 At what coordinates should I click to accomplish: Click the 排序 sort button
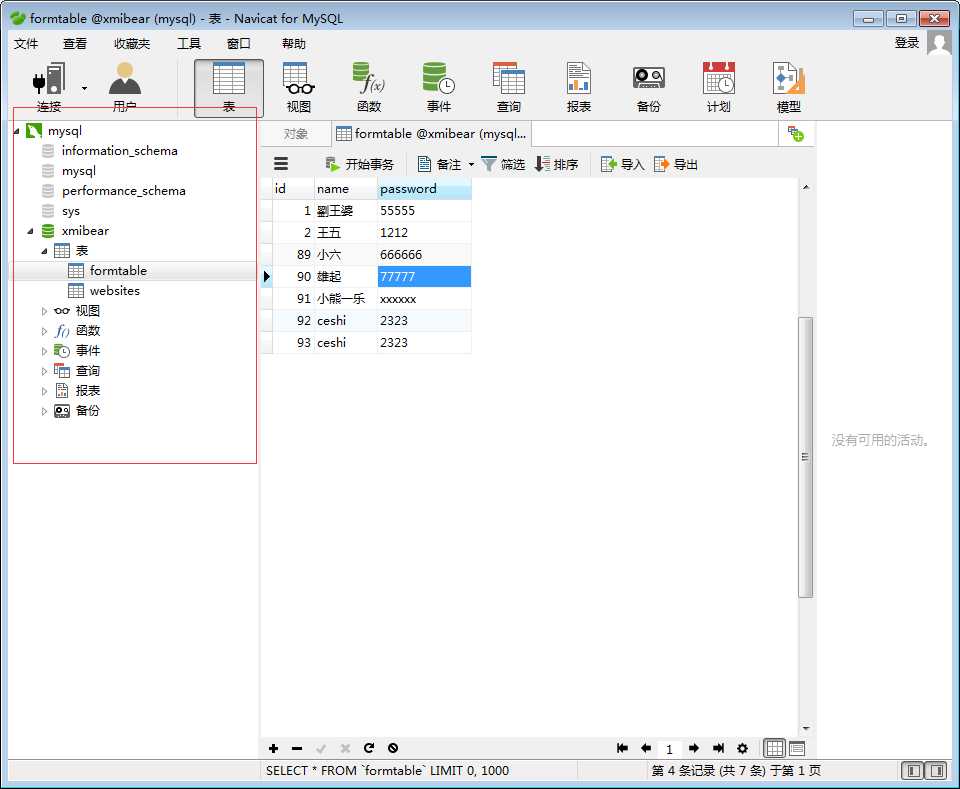click(557, 164)
